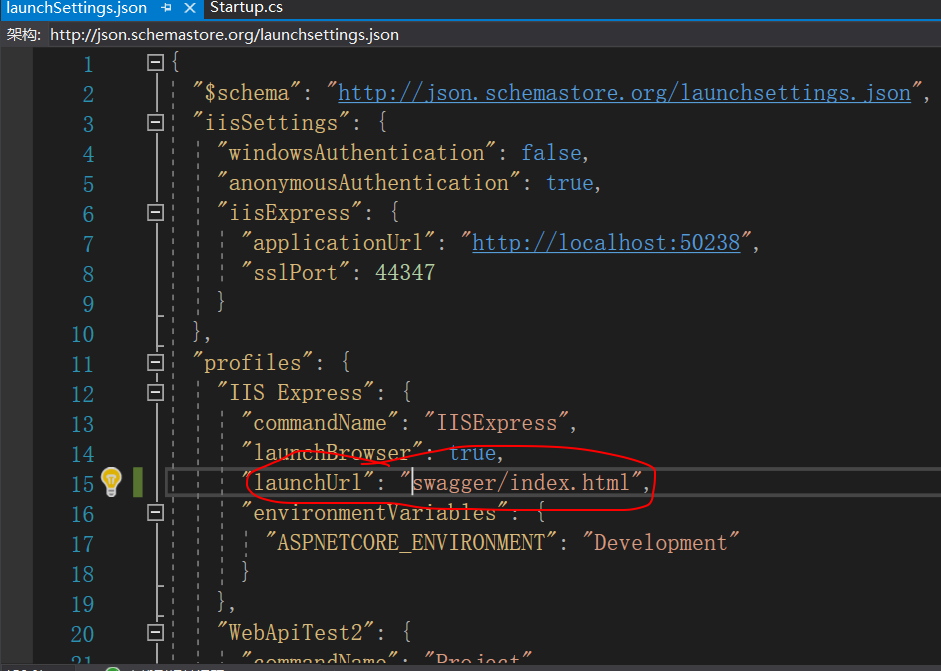Click the true value on line 5
The height and width of the screenshot is (671, 941).
point(570,182)
